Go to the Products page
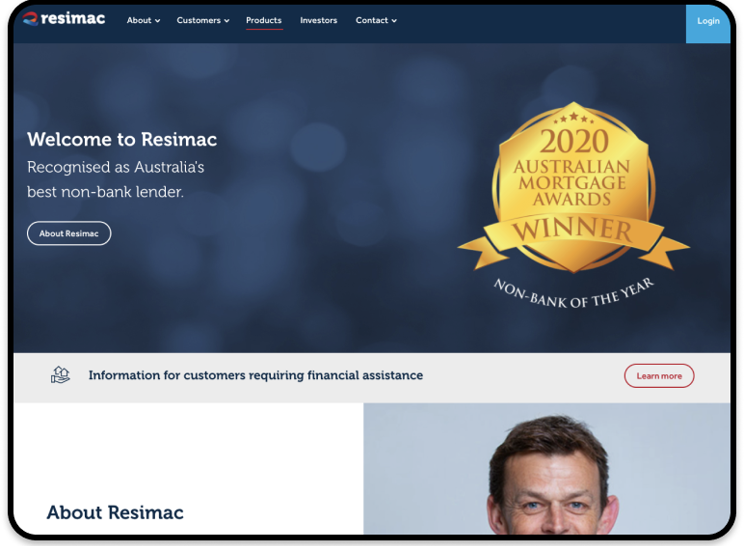Image resolution: width=744 pixels, height=546 pixels. pyautogui.click(x=264, y=20)
